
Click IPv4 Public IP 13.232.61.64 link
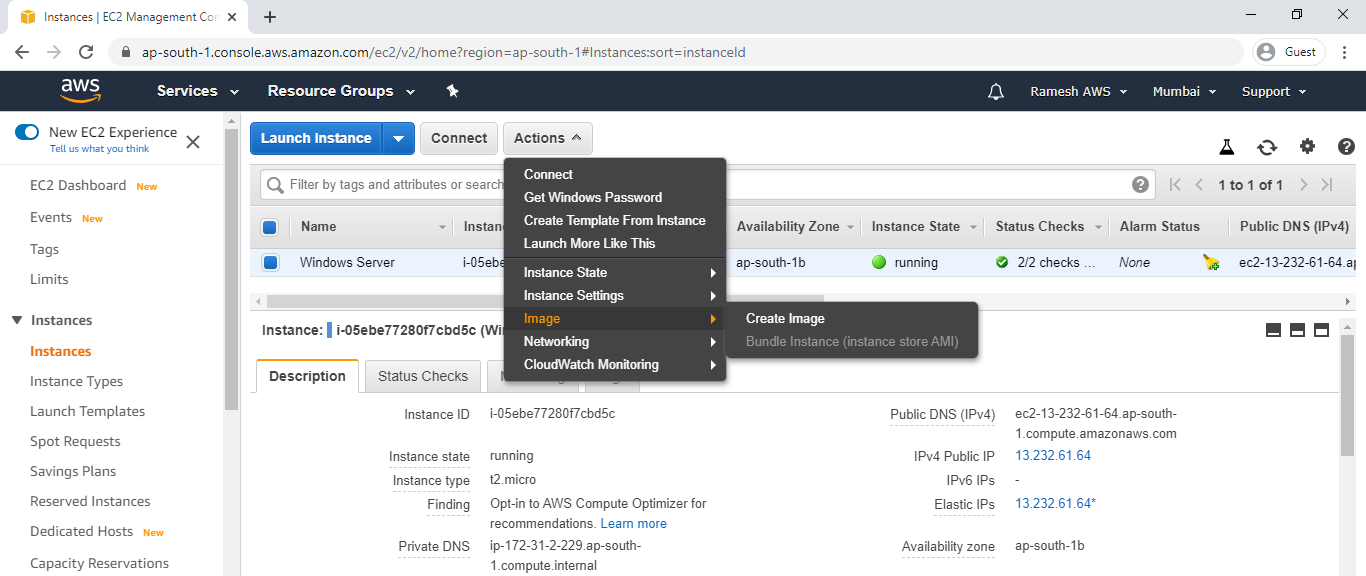click(1053, 455)
